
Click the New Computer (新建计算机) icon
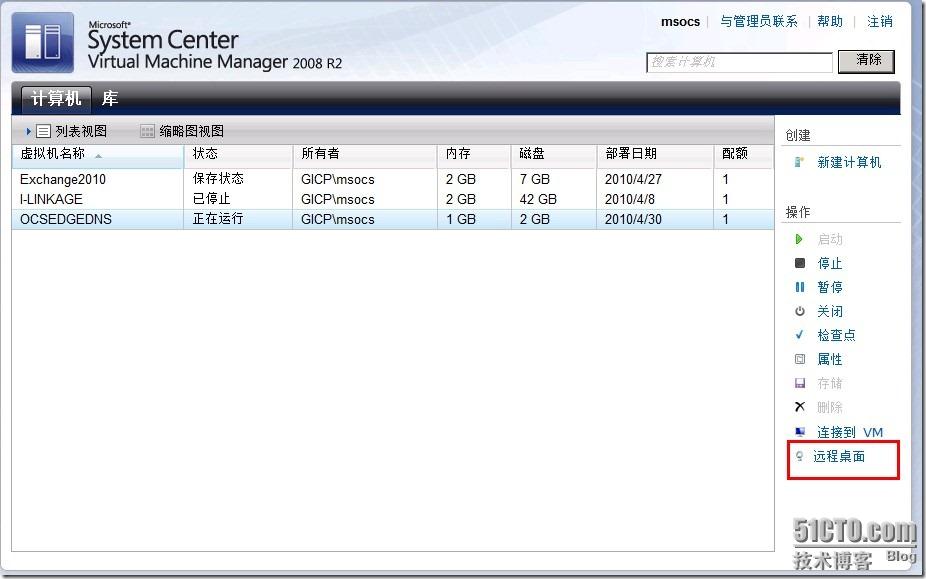(x=799, y=162)
